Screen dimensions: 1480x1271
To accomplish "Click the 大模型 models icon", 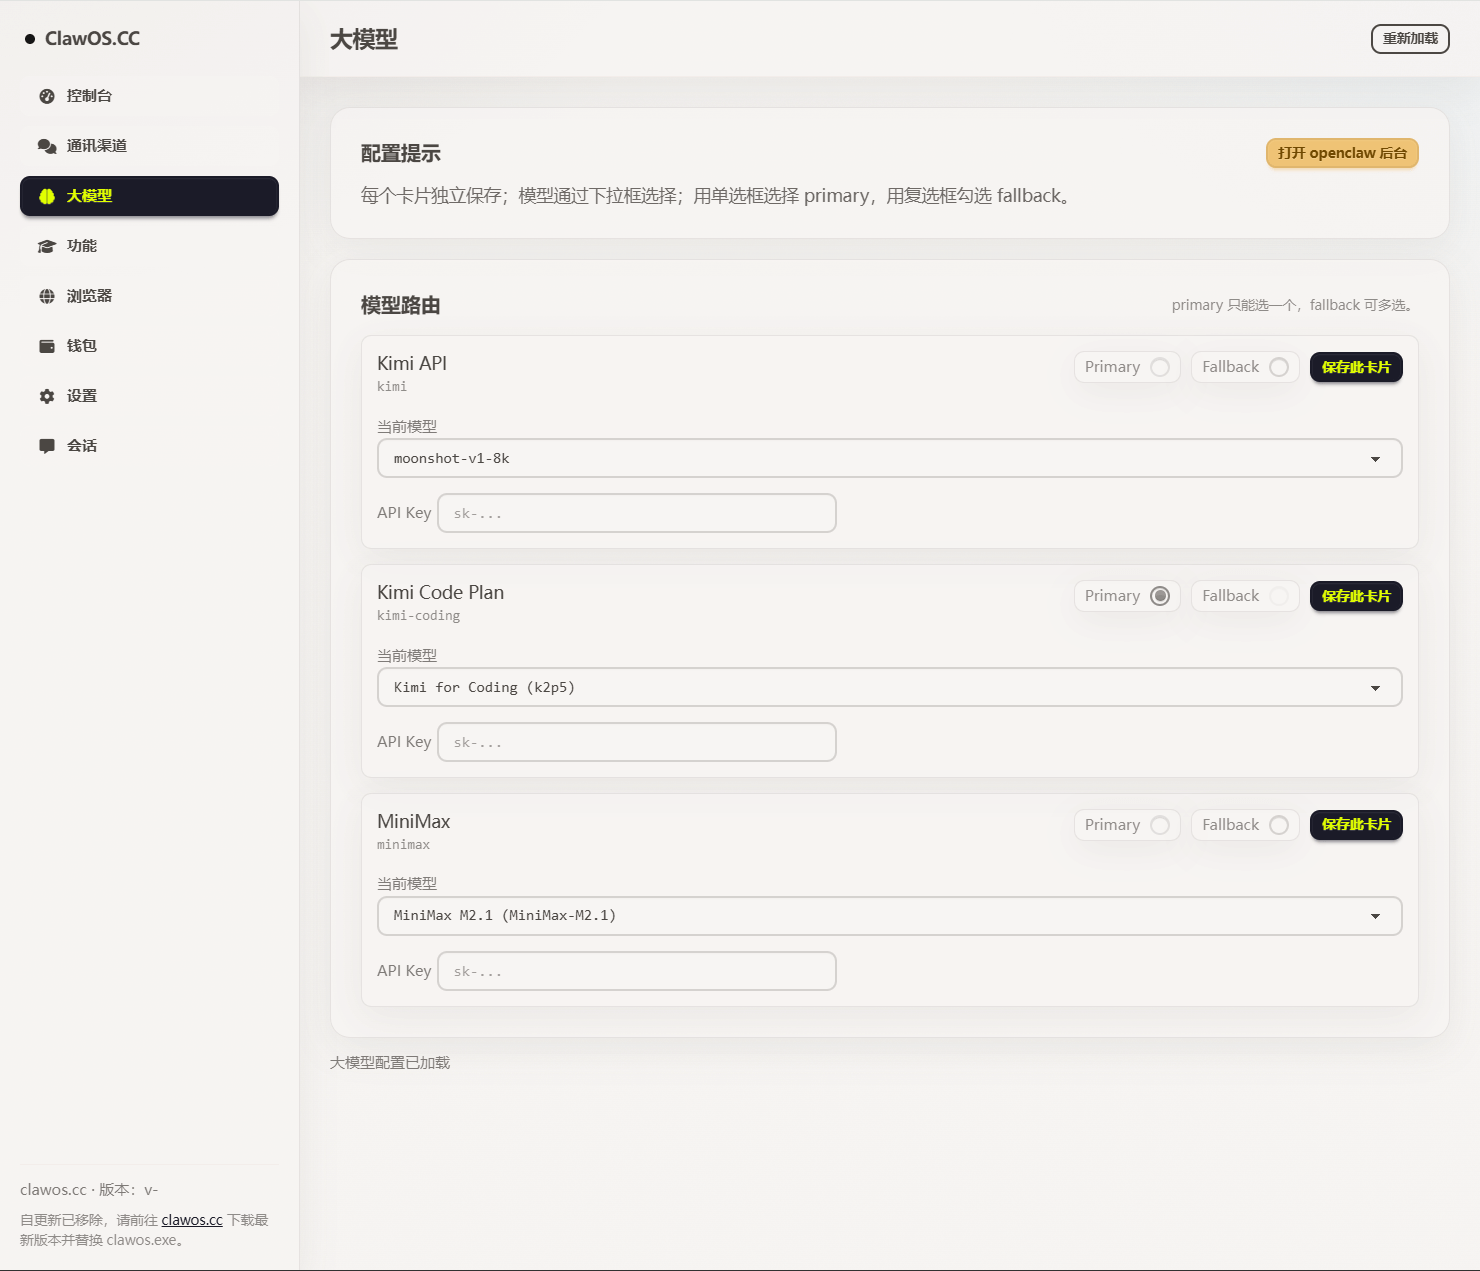I will tap(46, 196).
